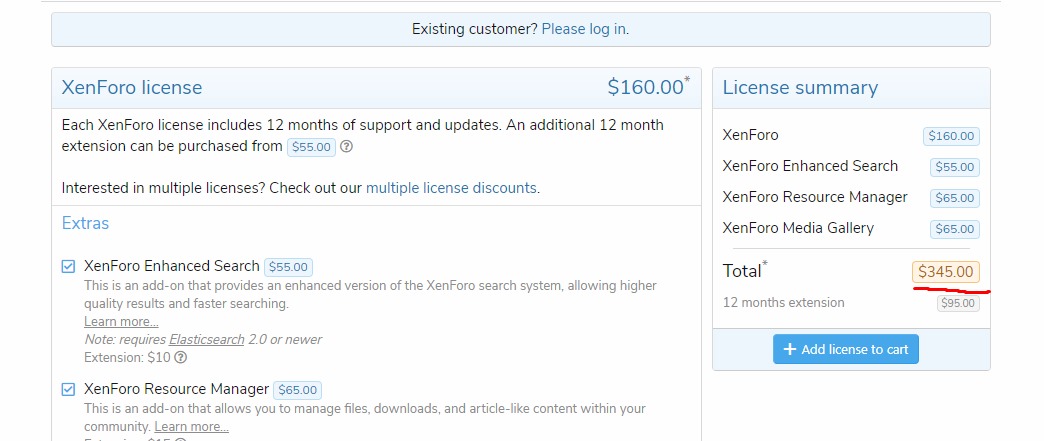Follow the multiple license discounts link

(451, 188)
